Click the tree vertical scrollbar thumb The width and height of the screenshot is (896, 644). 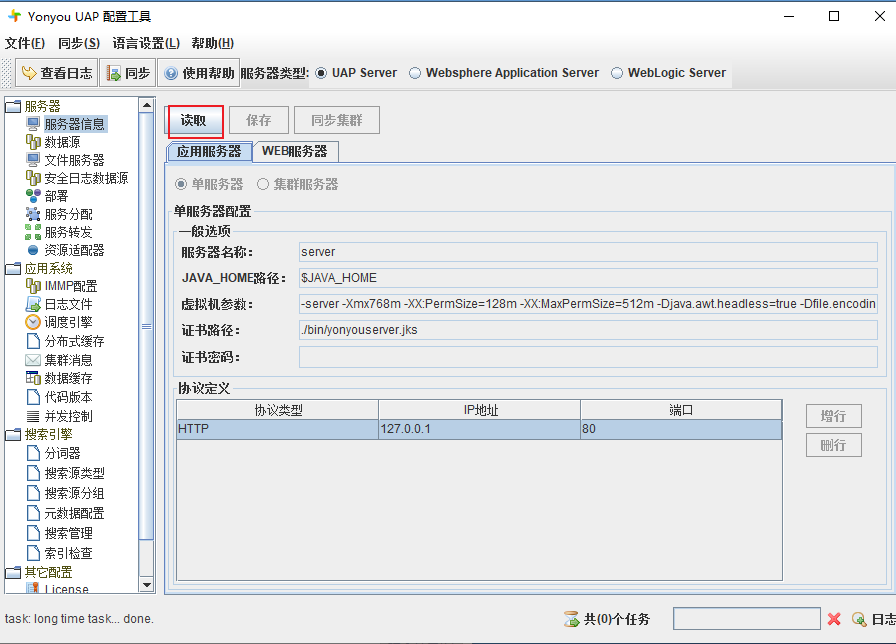[x=147, y=326]
